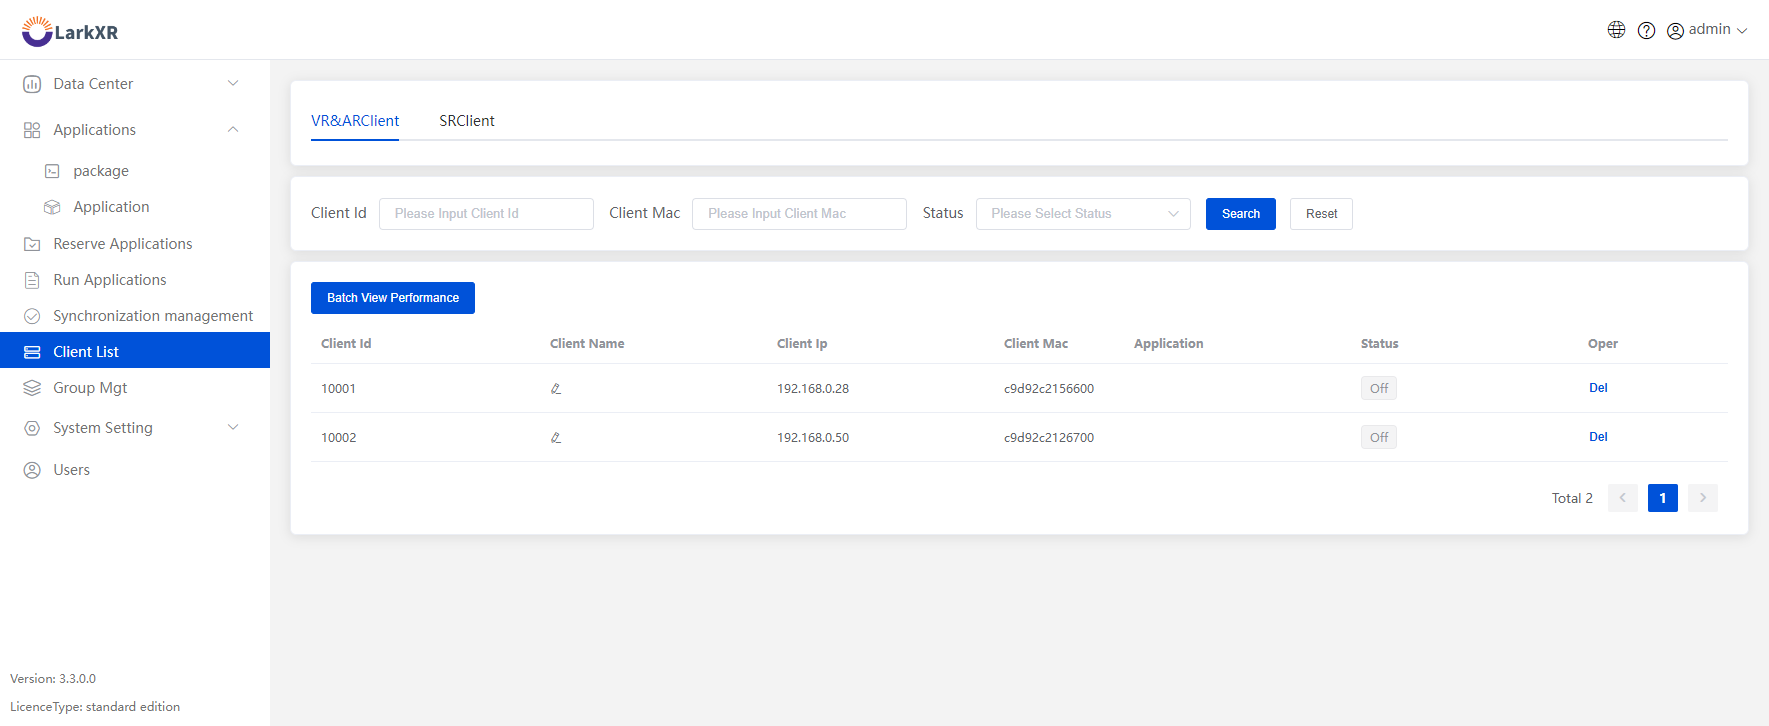This screenshot has height=726, width=1769.
Task: Collapse the Applications menu chevron
Action: [x=233, y=130]
